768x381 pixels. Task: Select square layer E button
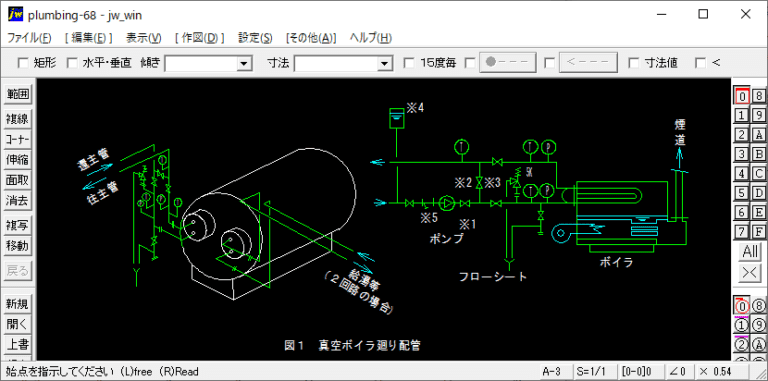click(x=758, y=212)
